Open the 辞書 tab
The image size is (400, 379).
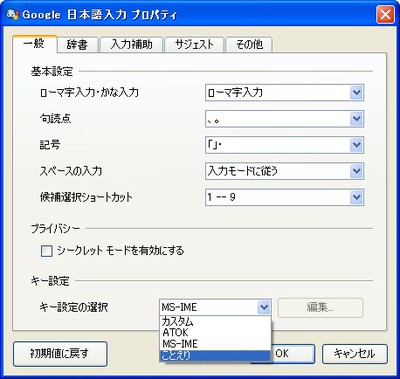pyautogui.click(x=77, y=45)
